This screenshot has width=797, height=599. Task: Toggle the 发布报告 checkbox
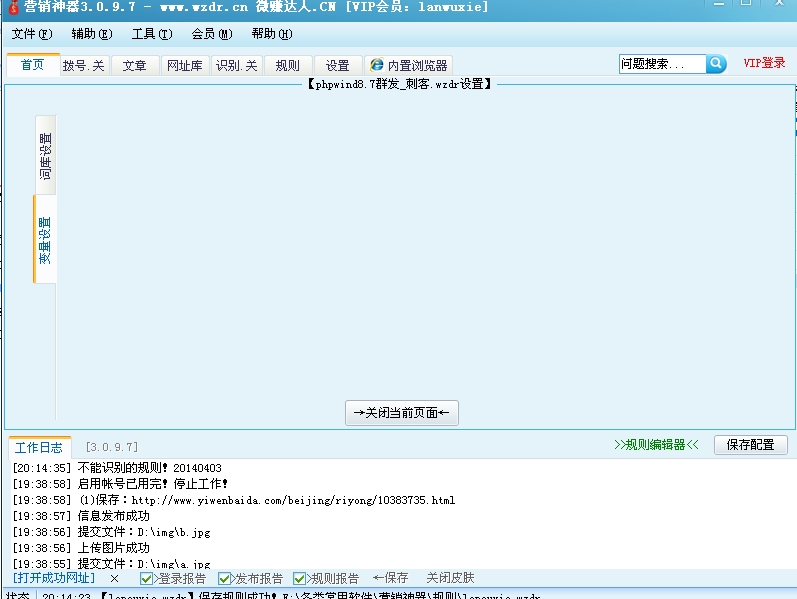[x=225, y=578]
